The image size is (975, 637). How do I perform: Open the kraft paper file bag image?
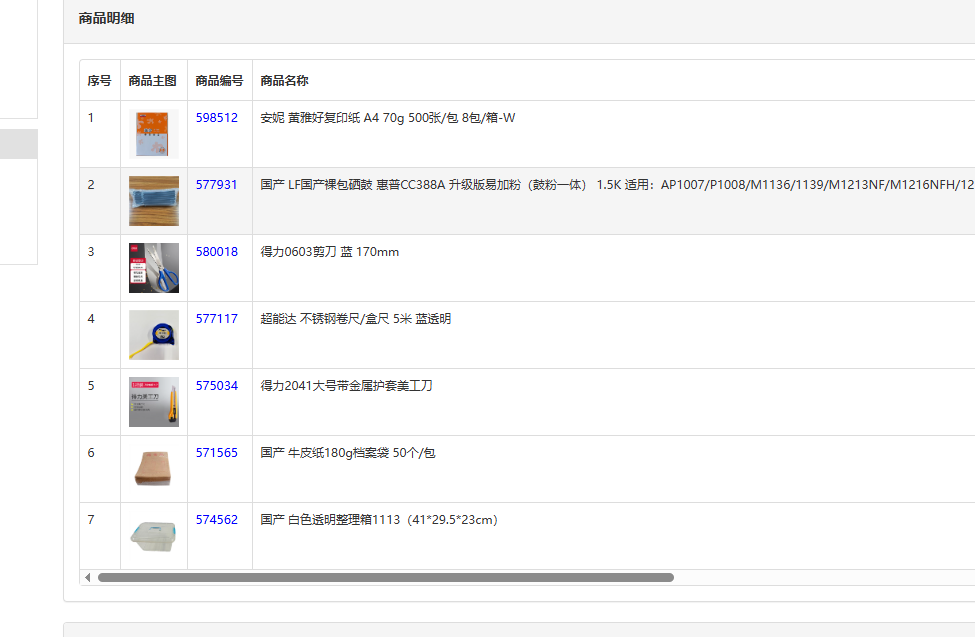153,469
